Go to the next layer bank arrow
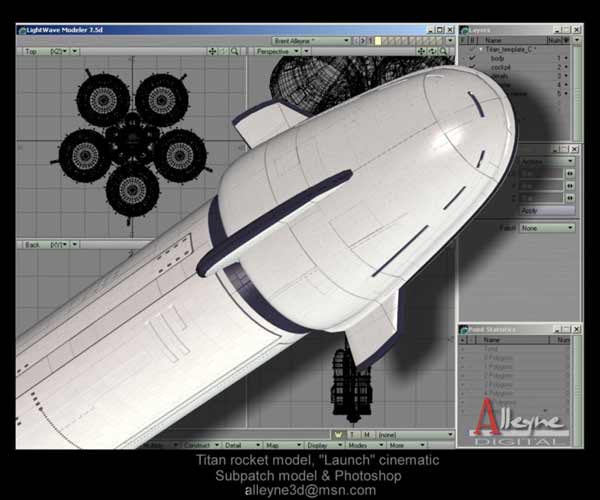Image resolution: width=600 pixels, height=500 pixels. pos(363,41)
